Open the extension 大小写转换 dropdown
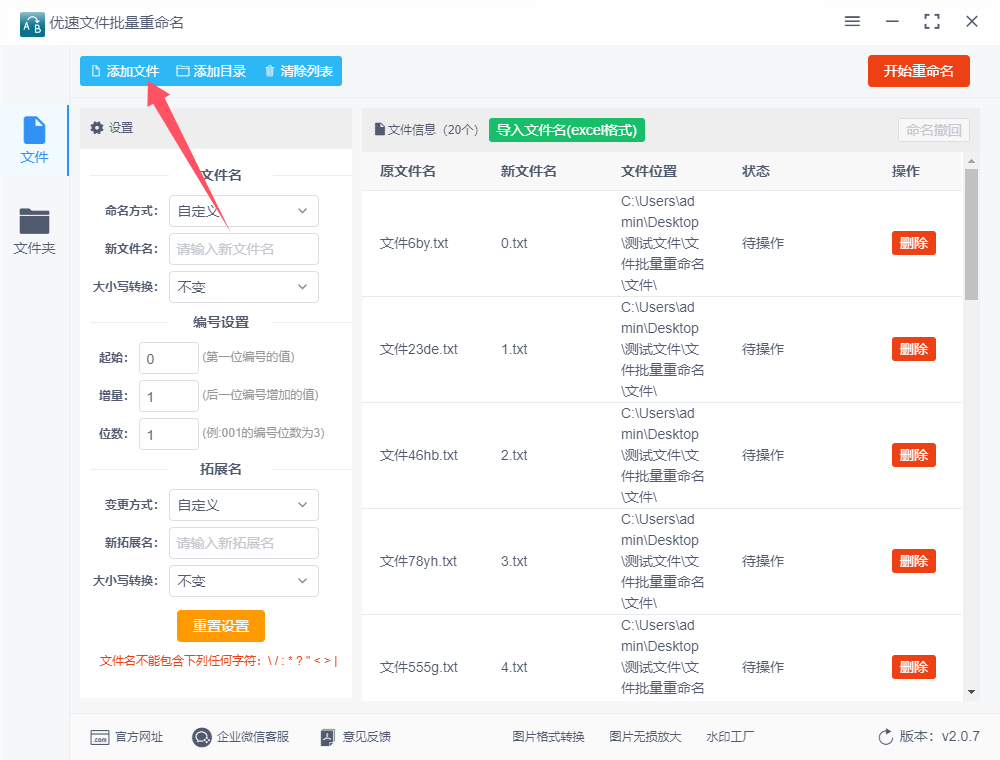 click(244, 581)
